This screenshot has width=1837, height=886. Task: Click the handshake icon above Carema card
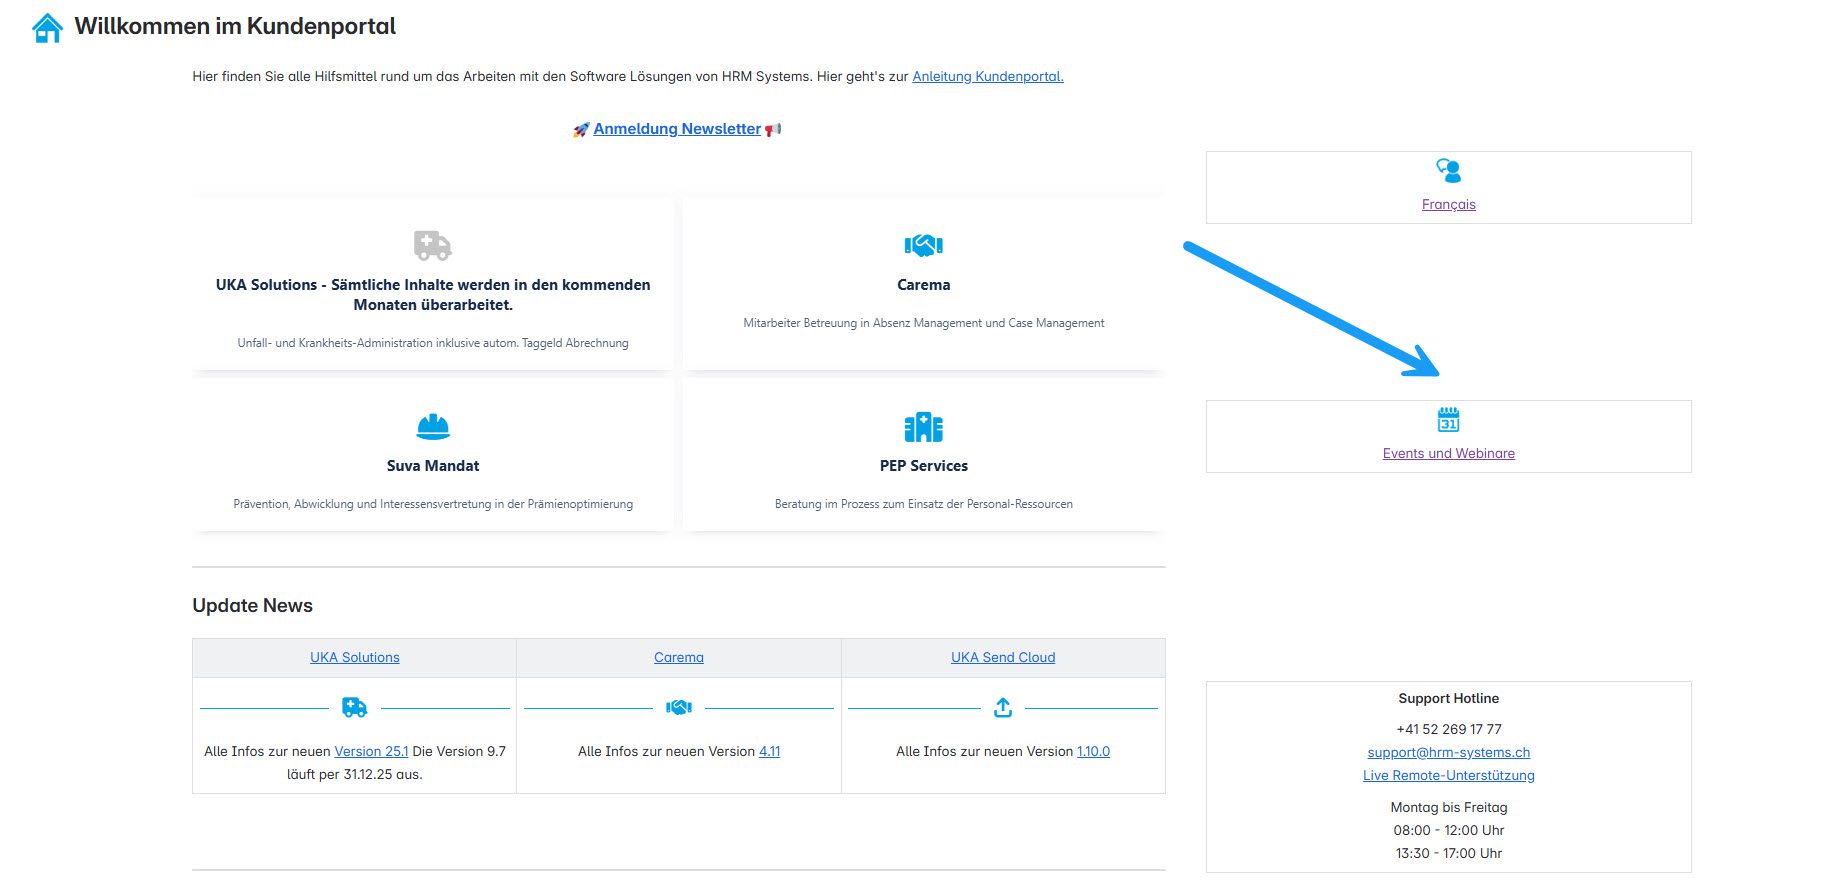(x=924, y=245)
